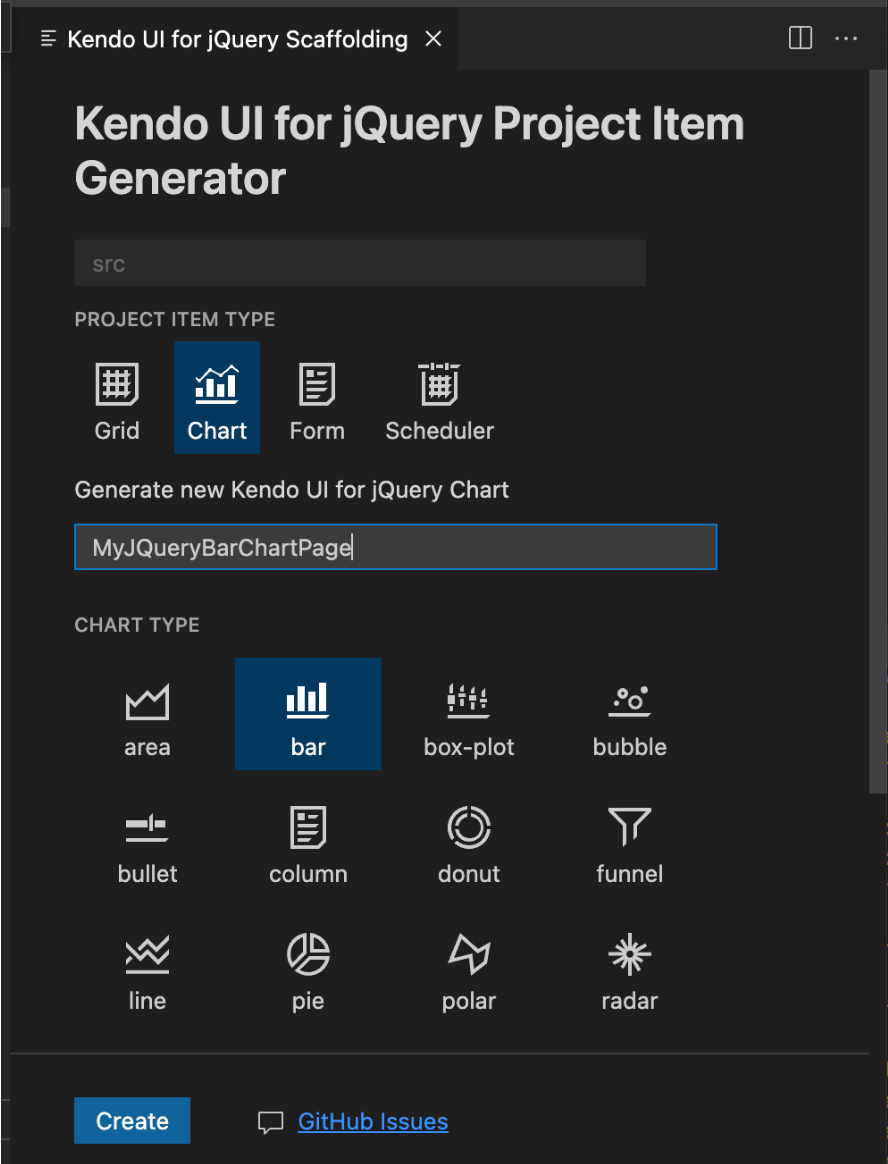This screenshot has width=888, height=1164.
Task: Choose the column chart type
Action: pyautogui.click(x=308, y=841)
